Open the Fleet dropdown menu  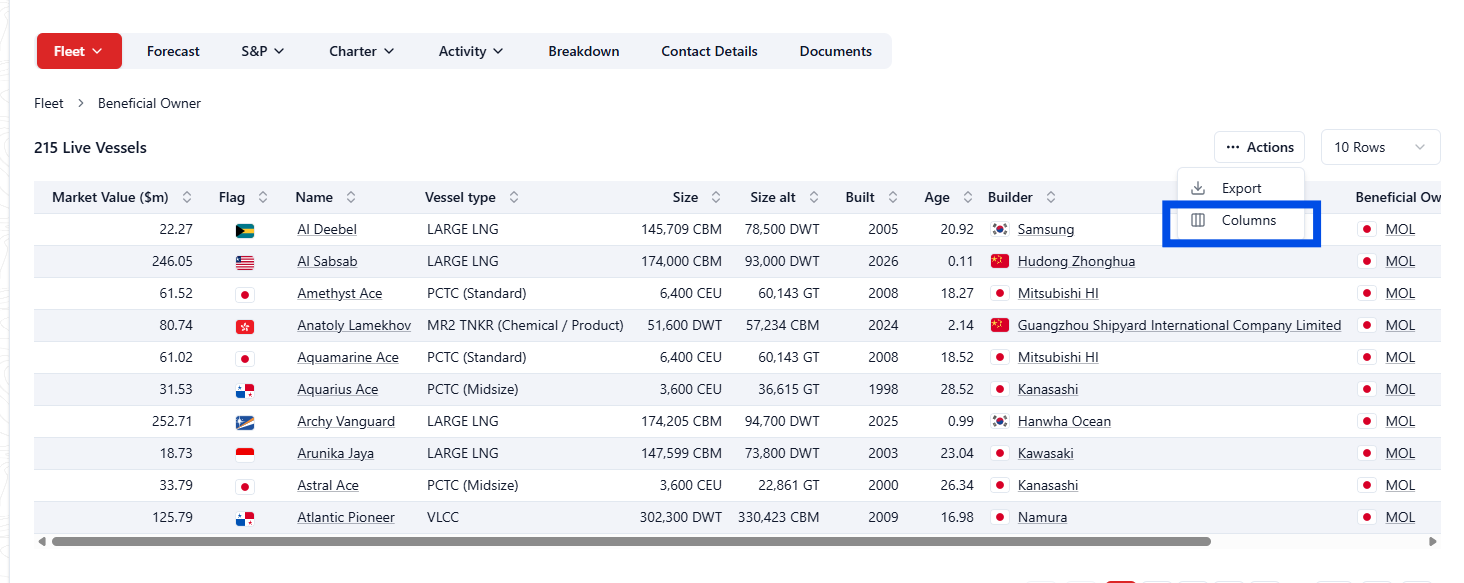click(79, 51)
